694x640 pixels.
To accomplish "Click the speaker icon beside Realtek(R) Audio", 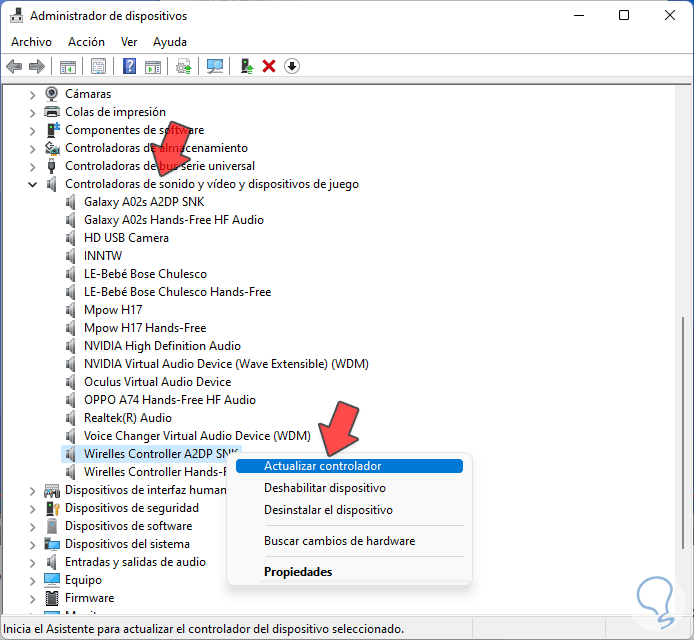I will click(71, 418).
